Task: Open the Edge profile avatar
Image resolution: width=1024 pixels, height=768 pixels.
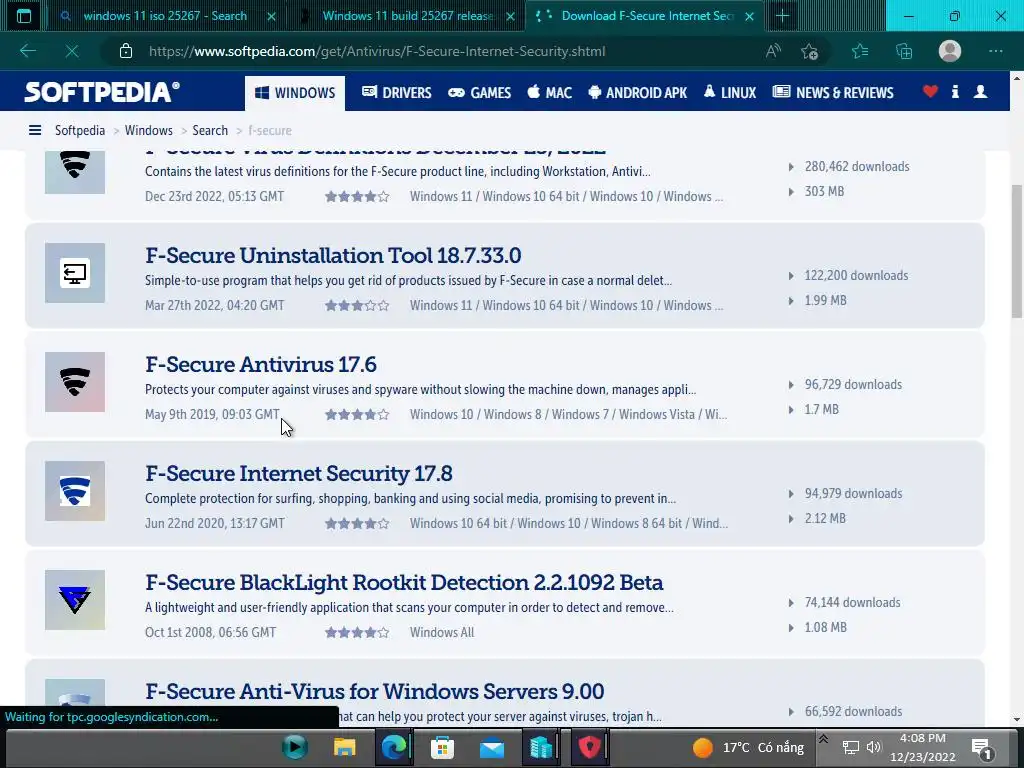Action: (950, 51)
